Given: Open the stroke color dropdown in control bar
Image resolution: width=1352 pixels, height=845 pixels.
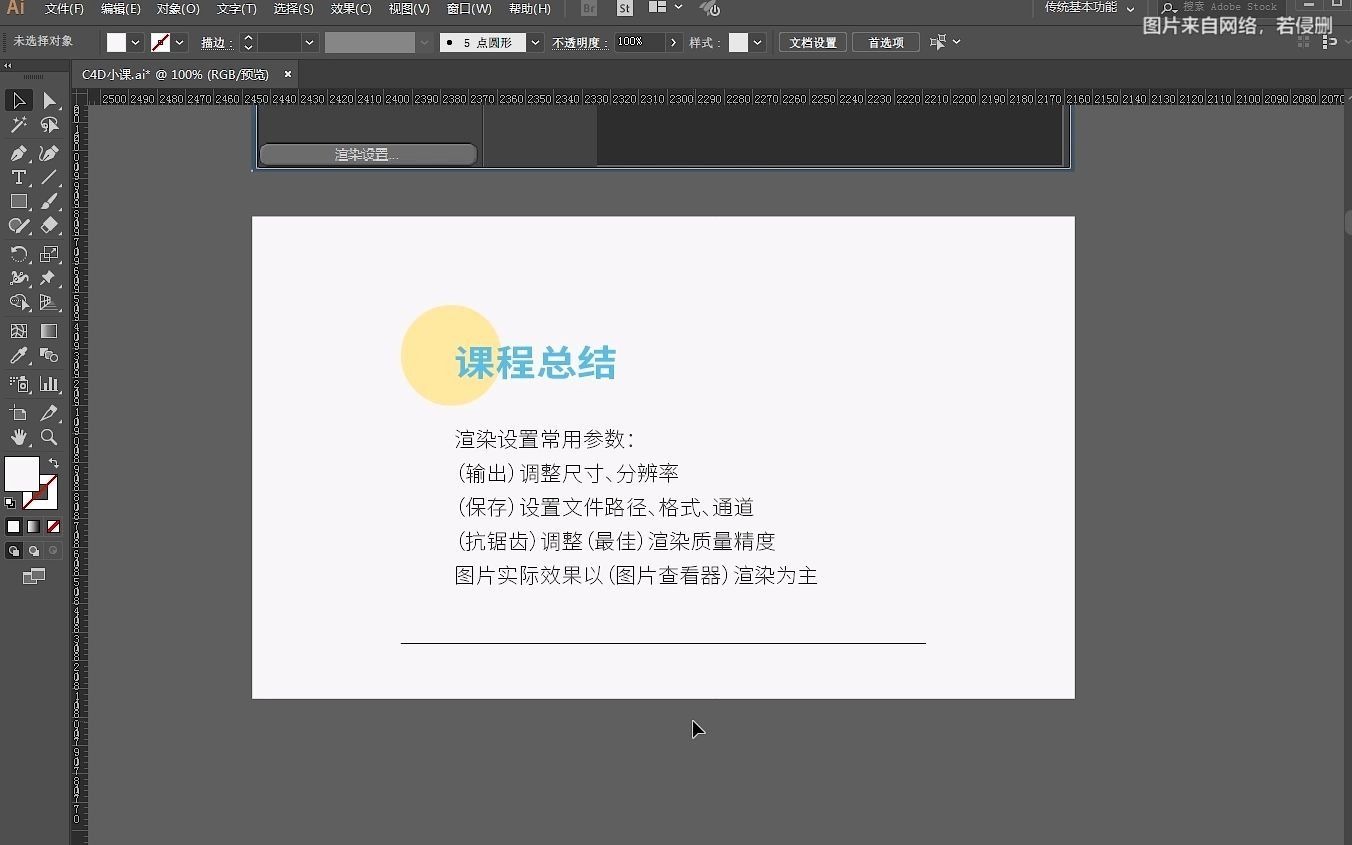Looking at the screenshot, I should (180, 42).
